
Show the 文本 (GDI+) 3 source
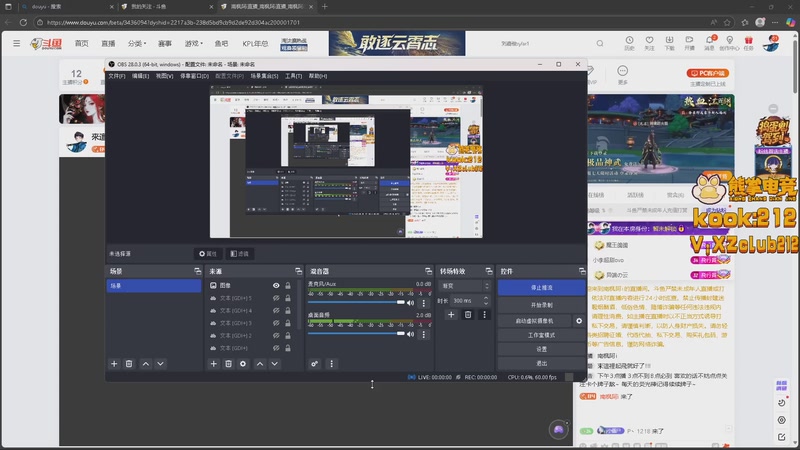(276, 323)
